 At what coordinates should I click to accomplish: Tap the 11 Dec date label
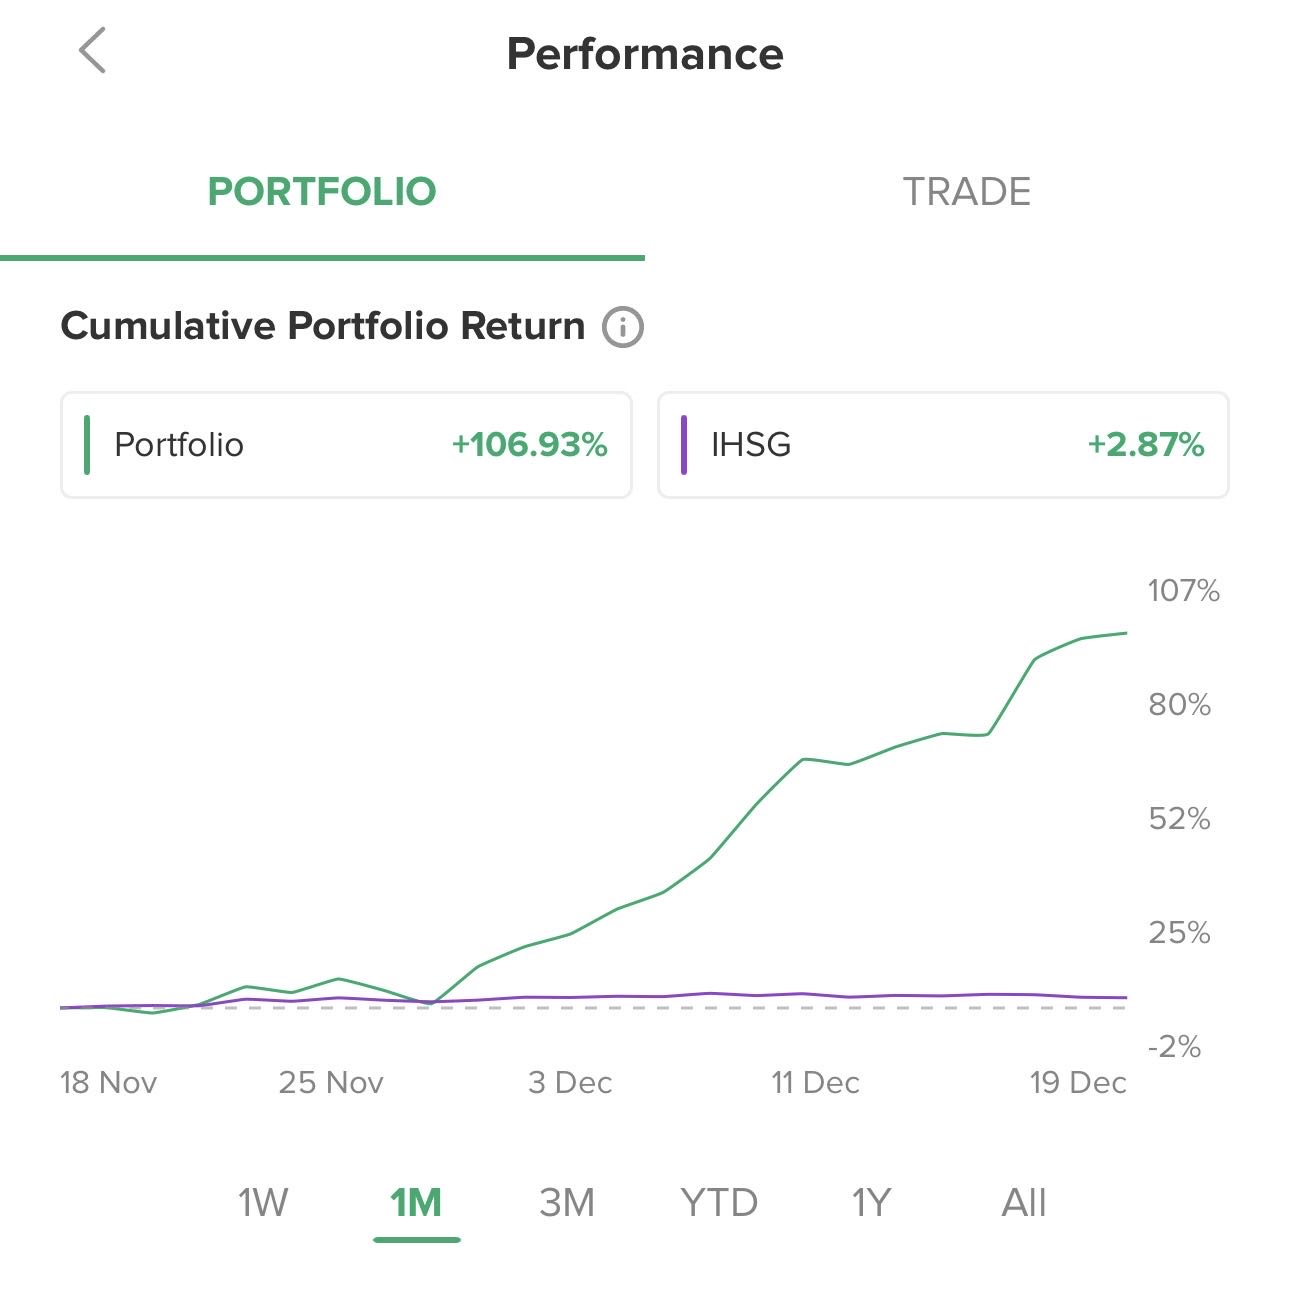[815, 1083]
